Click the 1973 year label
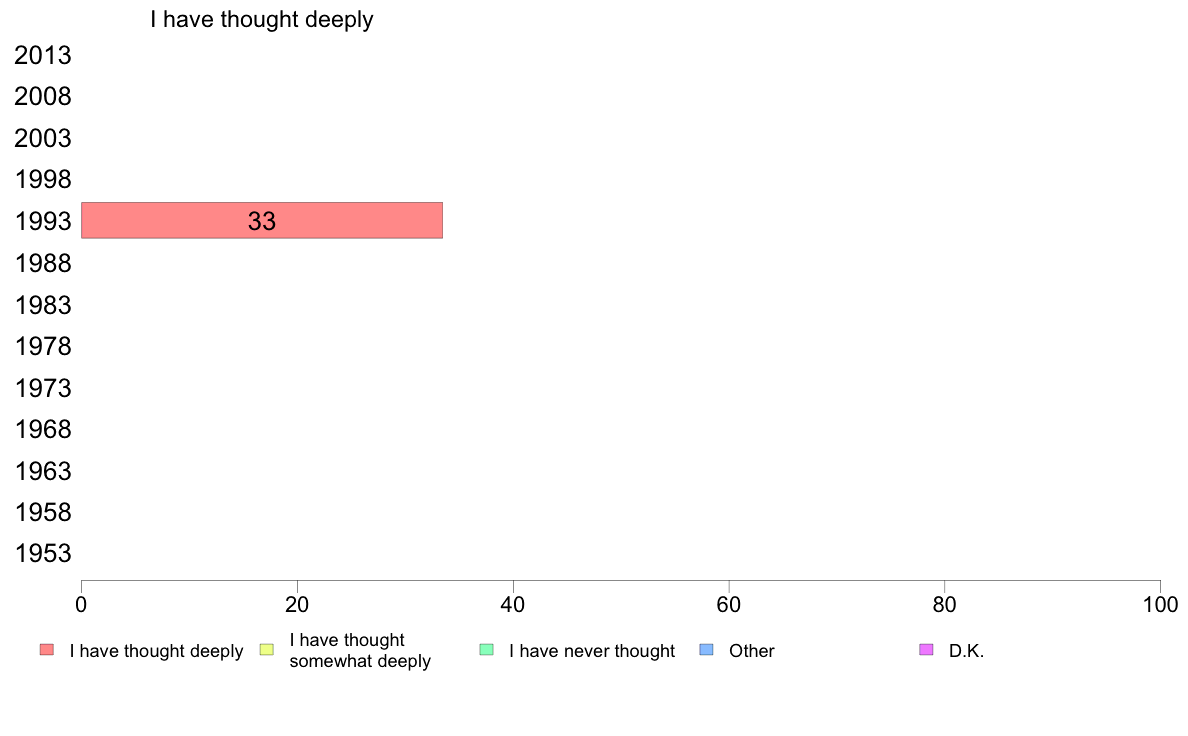 click(42, 388)
